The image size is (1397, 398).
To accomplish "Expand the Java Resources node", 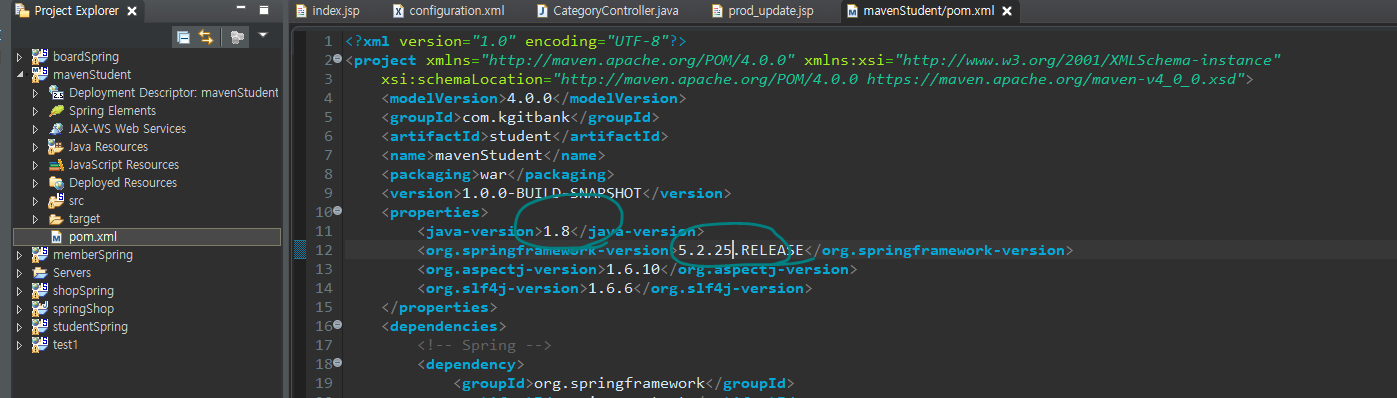I will point(36,147).
